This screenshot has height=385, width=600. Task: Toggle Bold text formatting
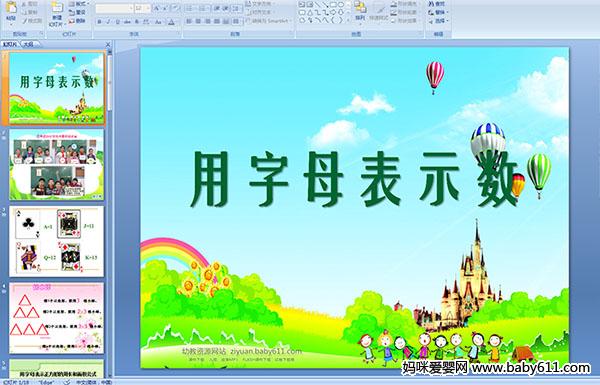point(100,22)
